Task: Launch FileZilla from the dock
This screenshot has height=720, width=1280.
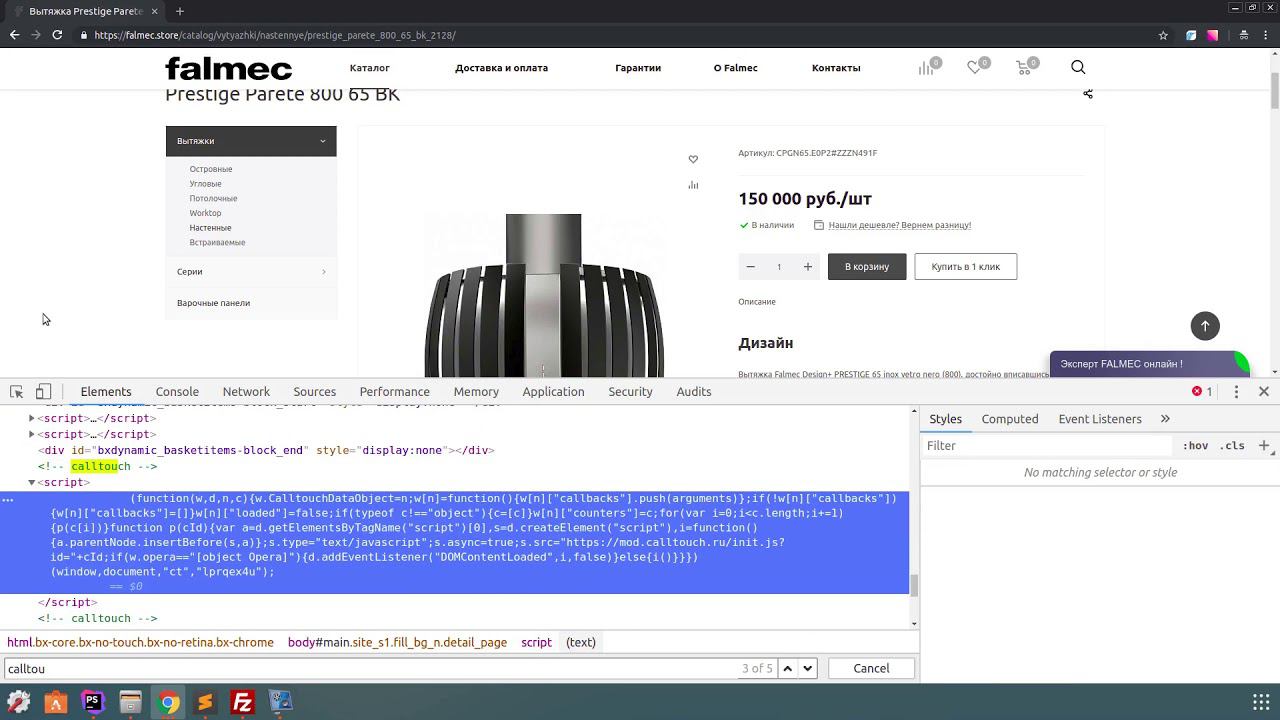Action: point(242,703)
